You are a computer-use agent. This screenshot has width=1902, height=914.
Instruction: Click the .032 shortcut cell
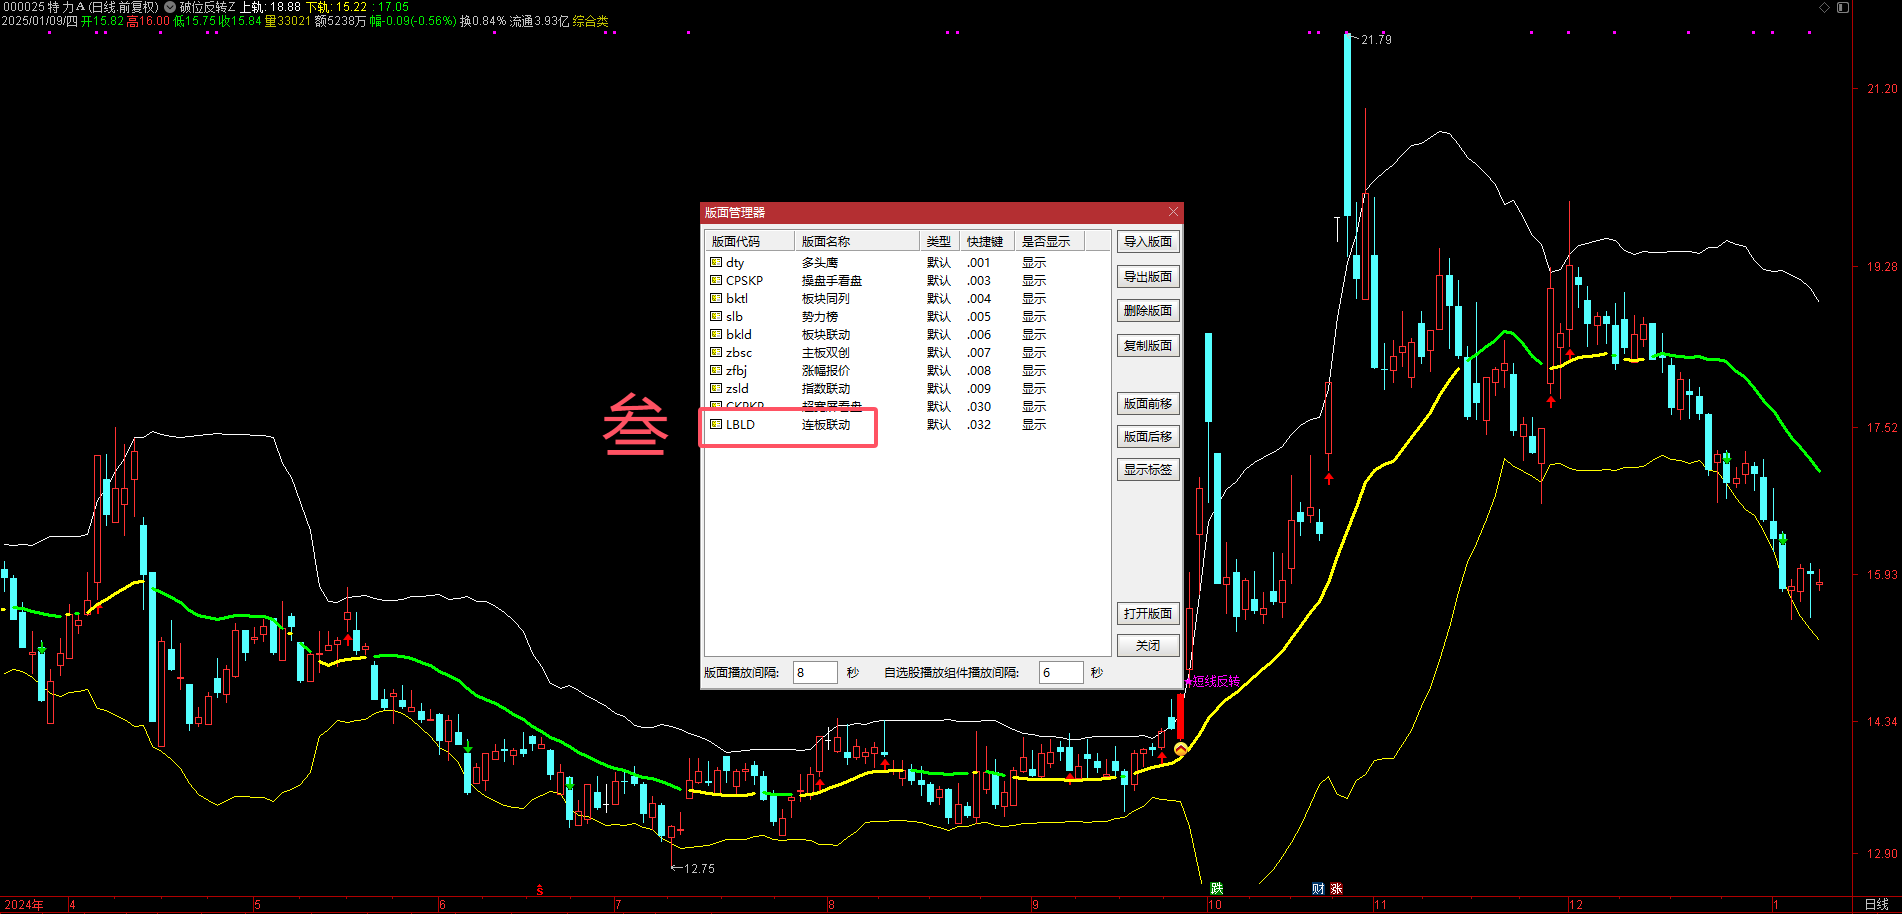(x=979, y=425)
